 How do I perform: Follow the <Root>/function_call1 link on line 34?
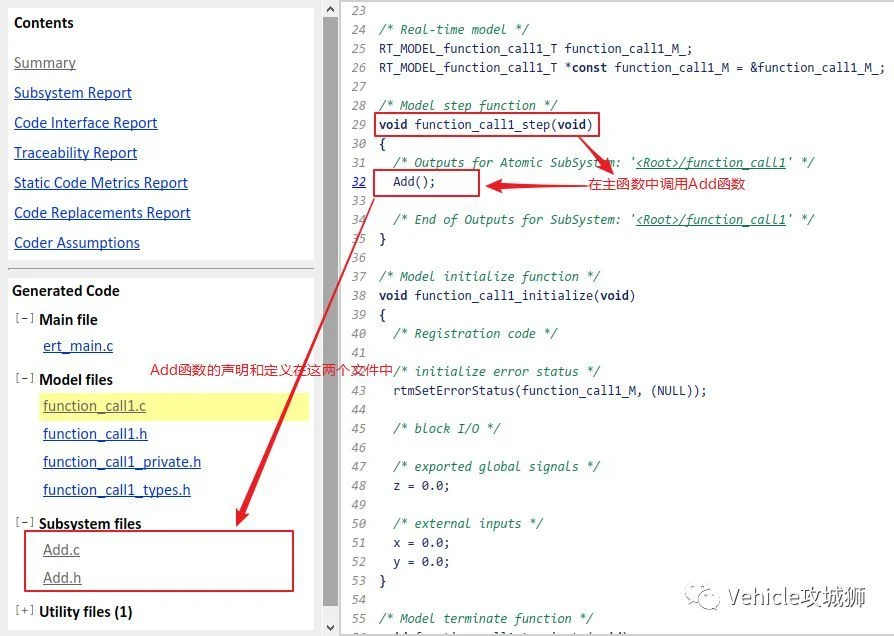click(710, 220)
